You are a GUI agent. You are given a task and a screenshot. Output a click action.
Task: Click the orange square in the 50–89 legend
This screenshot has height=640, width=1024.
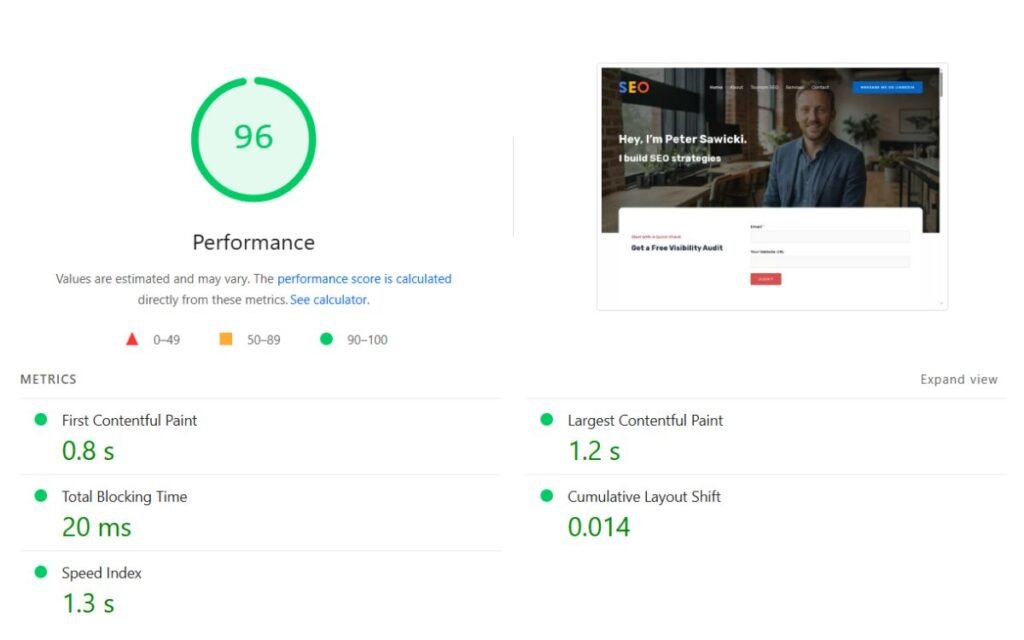click(226, 339)
